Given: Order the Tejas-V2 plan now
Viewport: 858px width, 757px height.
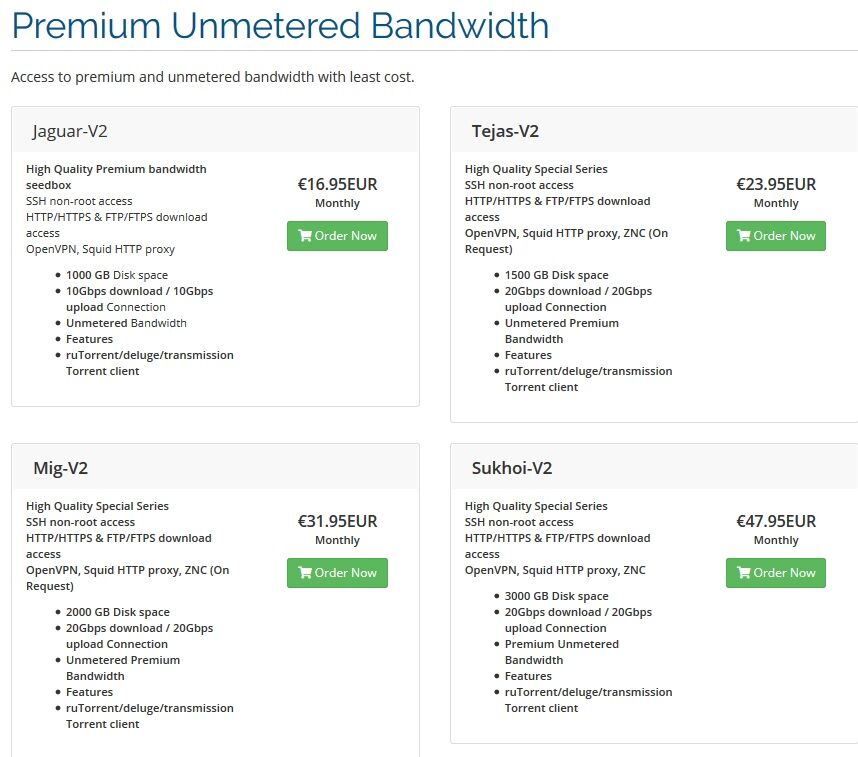Looking at the screenshot, I should click(x=775, y=236).
